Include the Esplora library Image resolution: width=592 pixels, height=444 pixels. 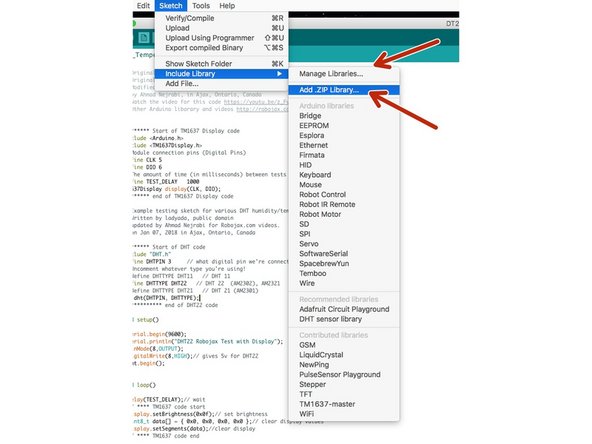coord(344,135)
